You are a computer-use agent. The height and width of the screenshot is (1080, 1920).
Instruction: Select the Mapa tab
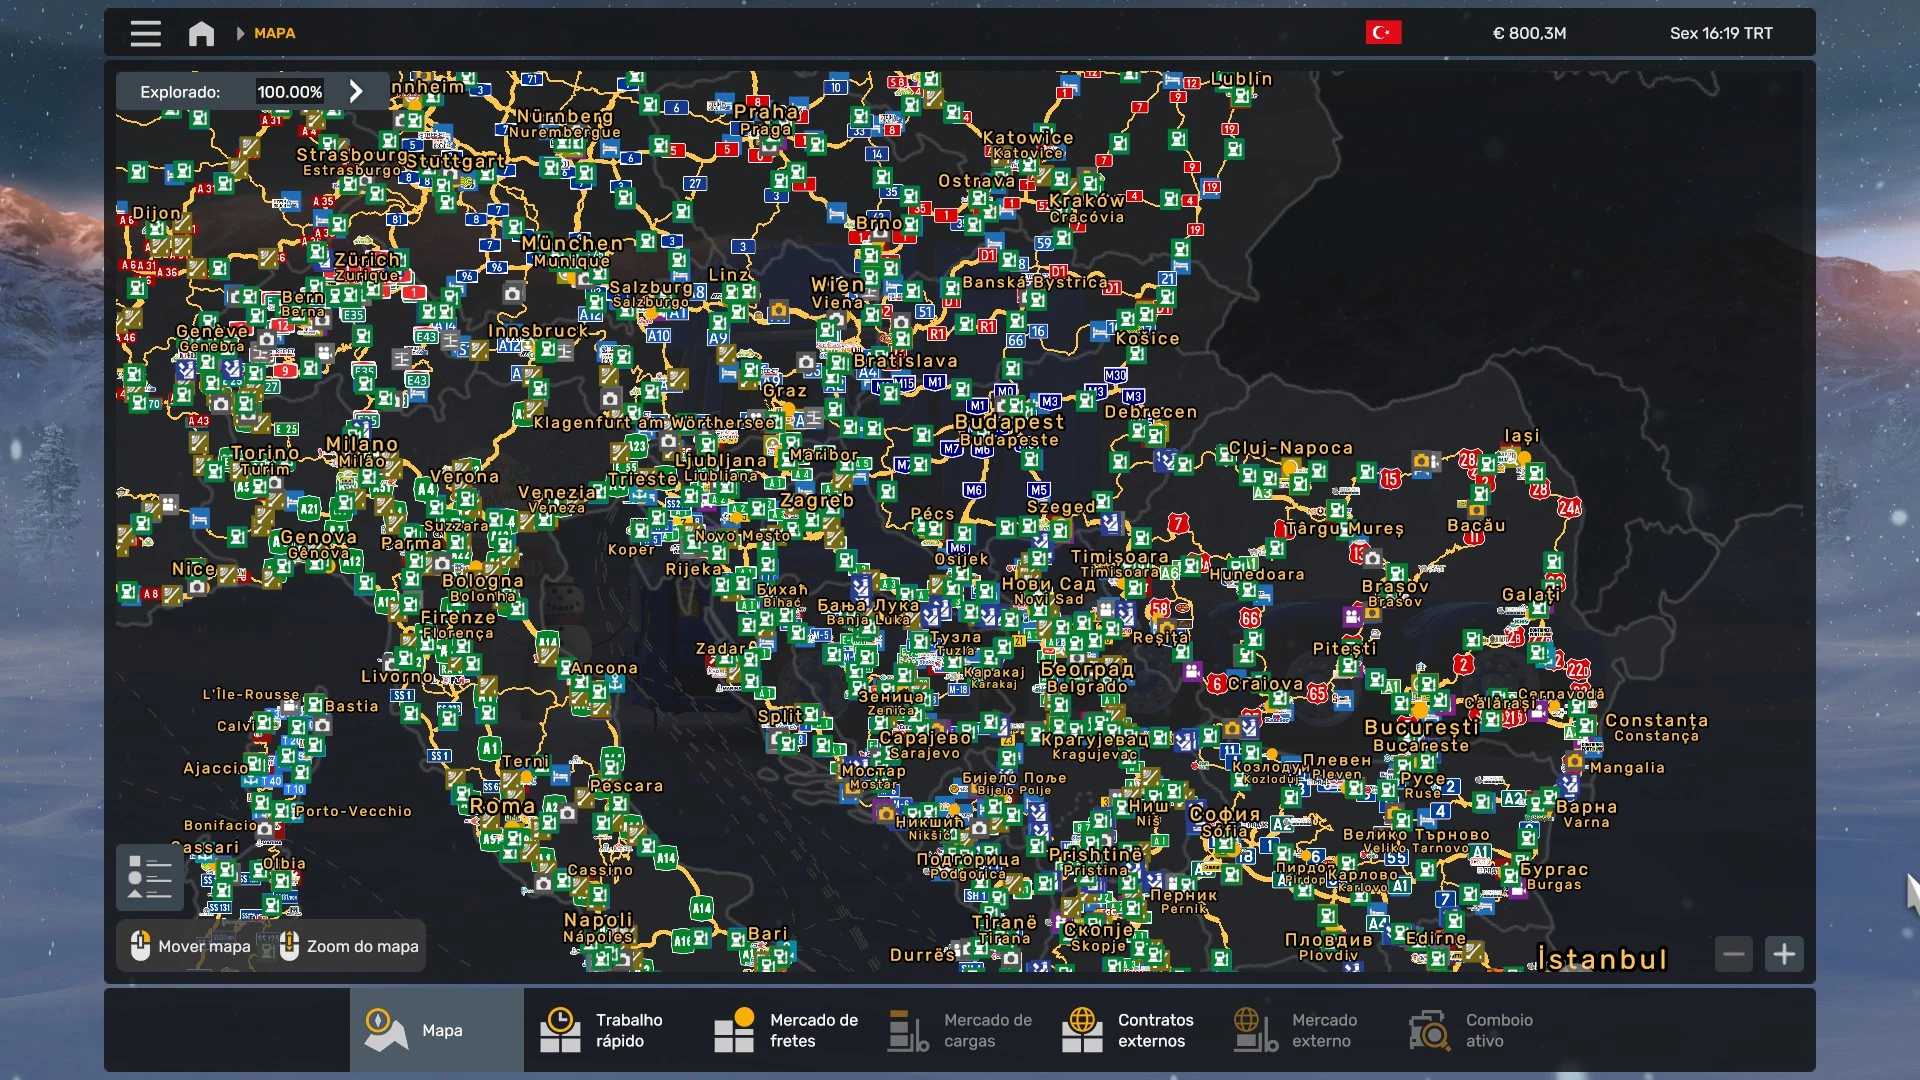point(437,1030)
